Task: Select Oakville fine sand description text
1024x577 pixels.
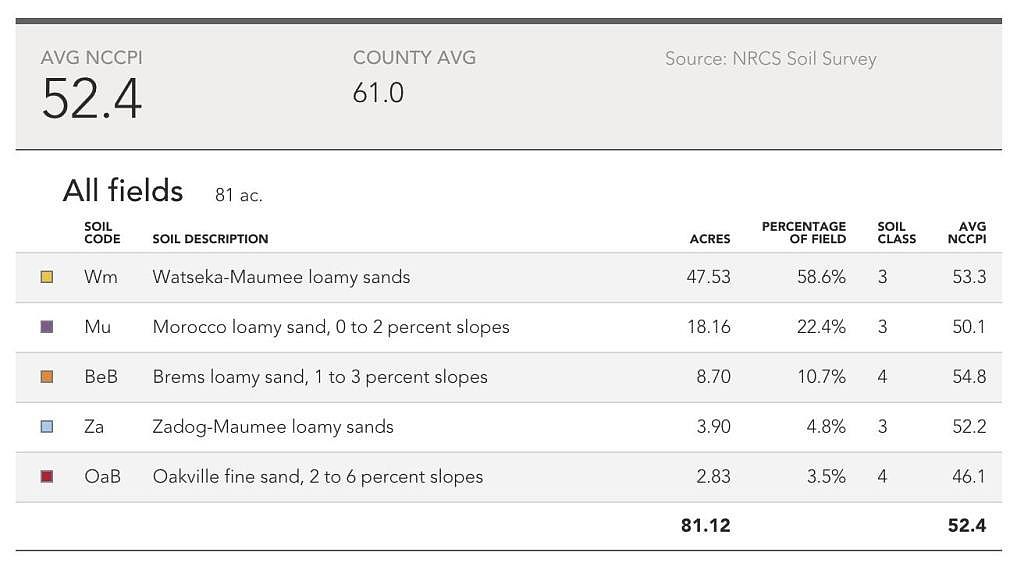Action: click(x=318, y=477)
